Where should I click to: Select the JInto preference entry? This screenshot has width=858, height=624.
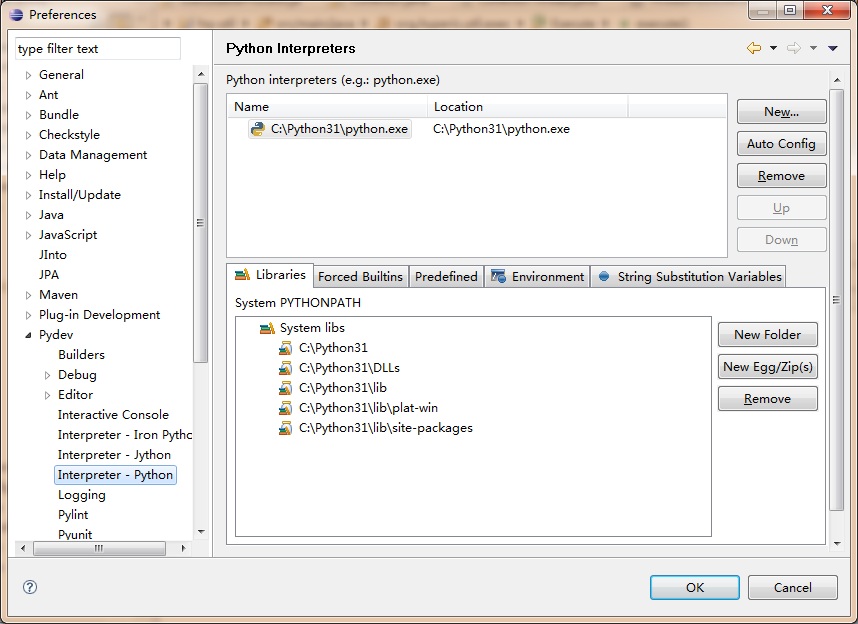(x=53, y=255)
